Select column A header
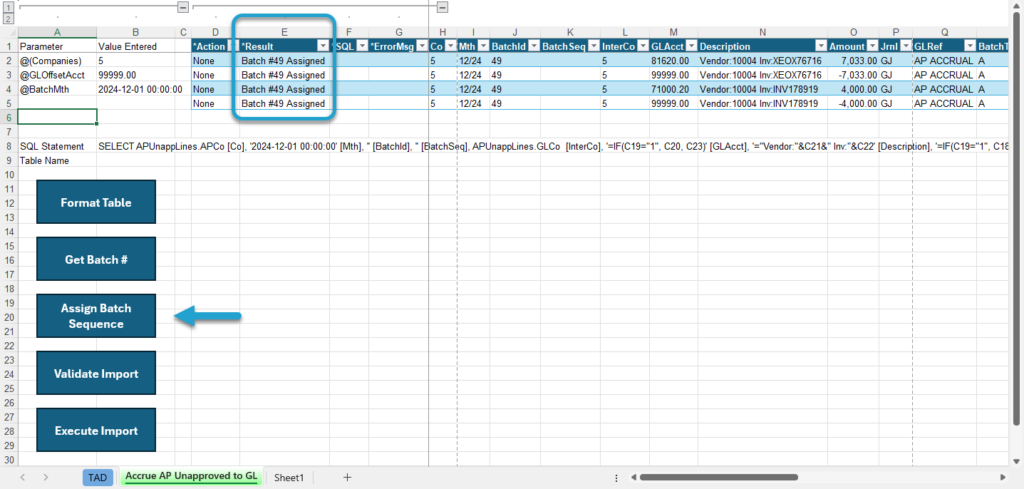The image size is (1024, 489). point(57,33)
